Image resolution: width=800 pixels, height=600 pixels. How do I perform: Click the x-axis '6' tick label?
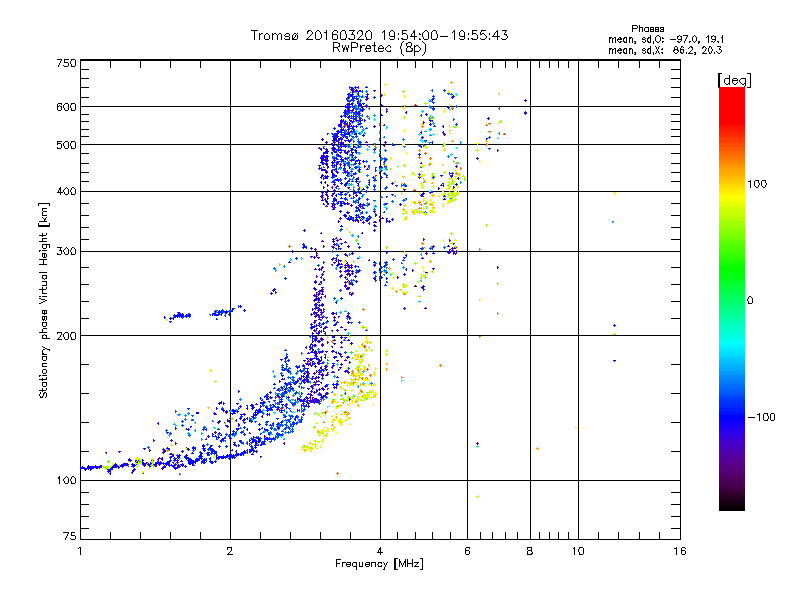467,551
